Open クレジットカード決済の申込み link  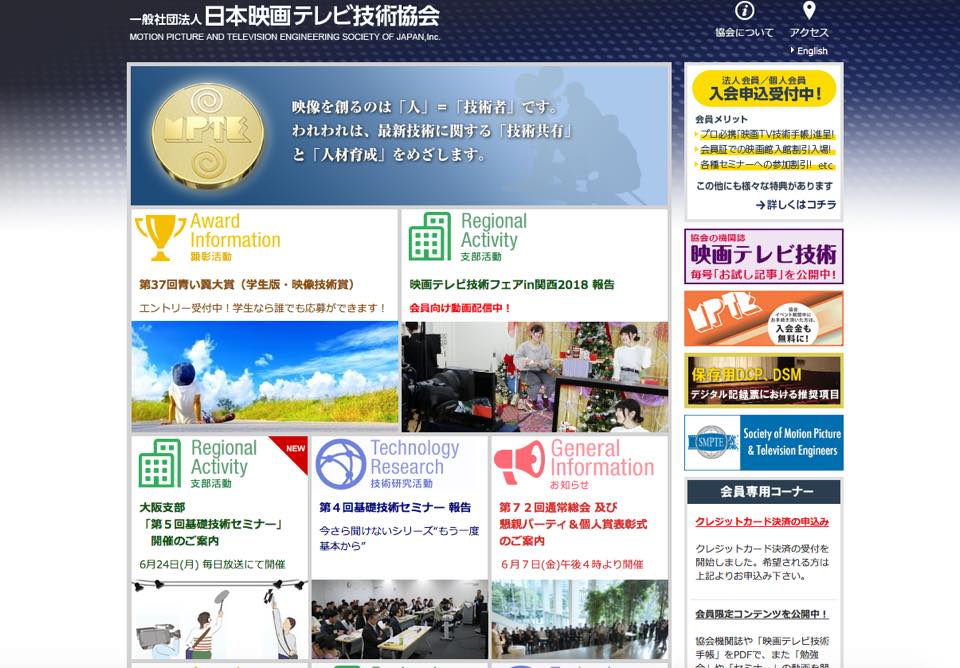762,522
